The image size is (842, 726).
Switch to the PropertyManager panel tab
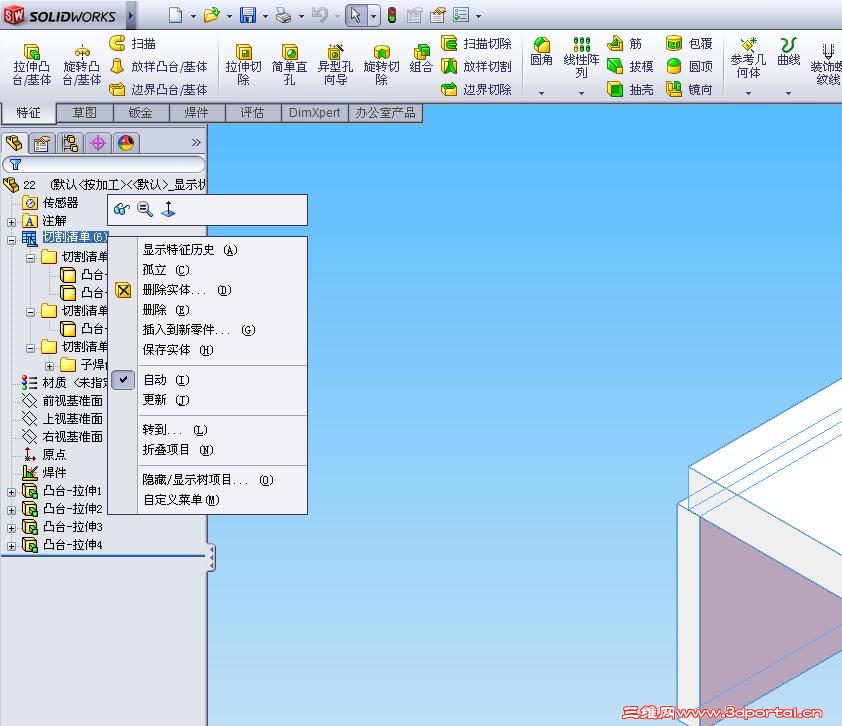[x=42, y=143]
